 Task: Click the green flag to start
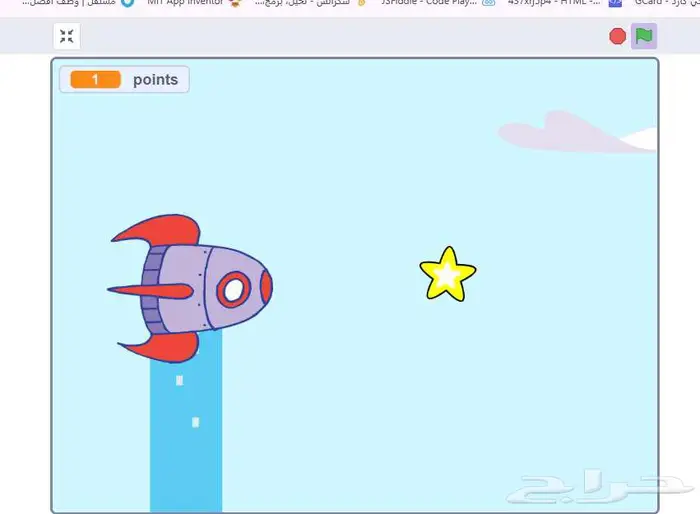(x=643, y=36)
